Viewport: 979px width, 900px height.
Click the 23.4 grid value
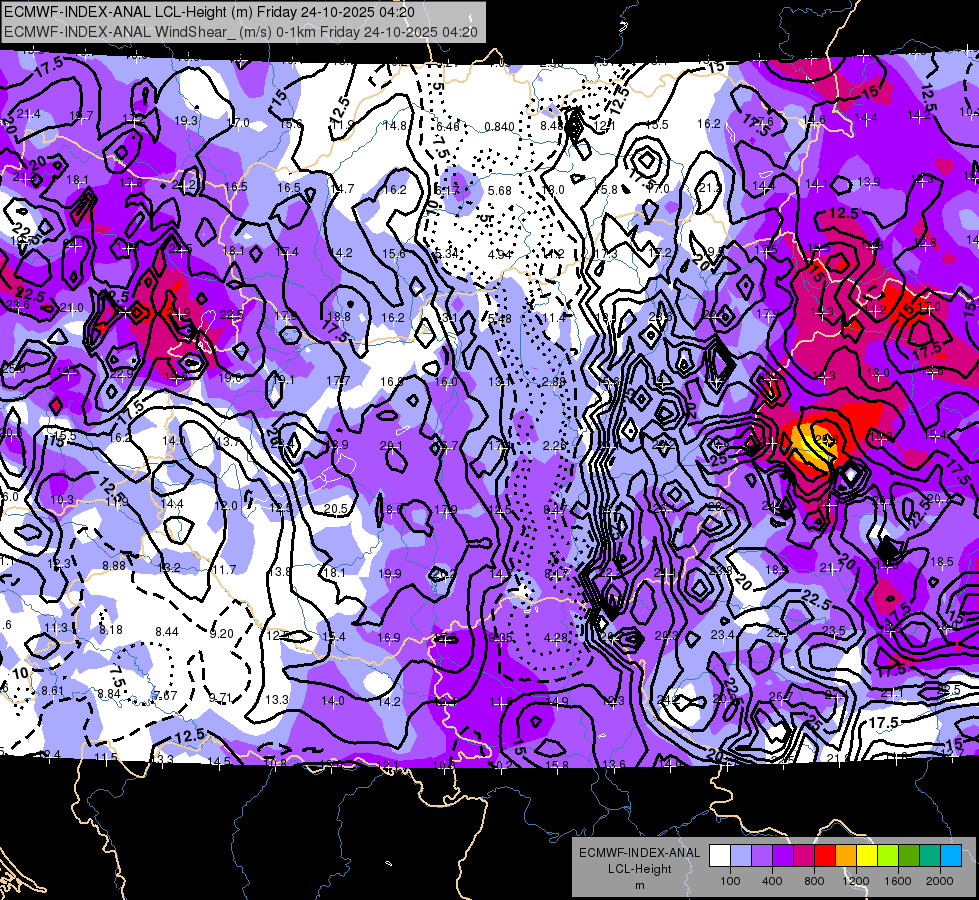click(722, 635)
